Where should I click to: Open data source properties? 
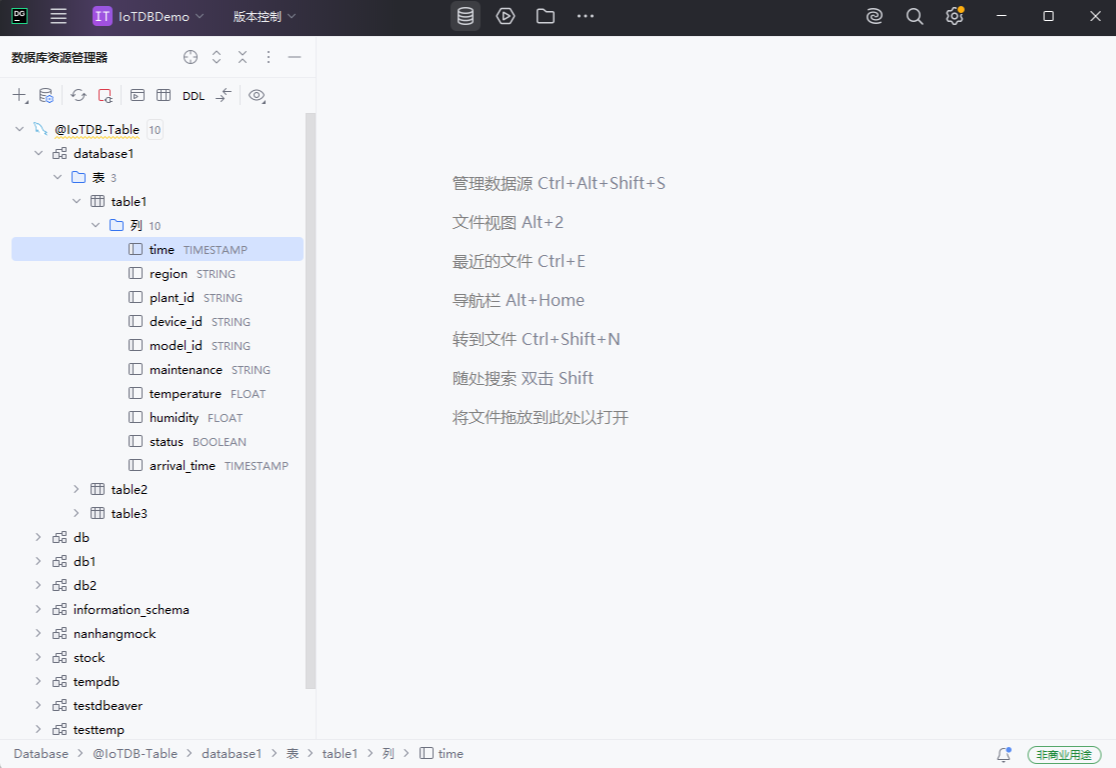pos(46,95)
